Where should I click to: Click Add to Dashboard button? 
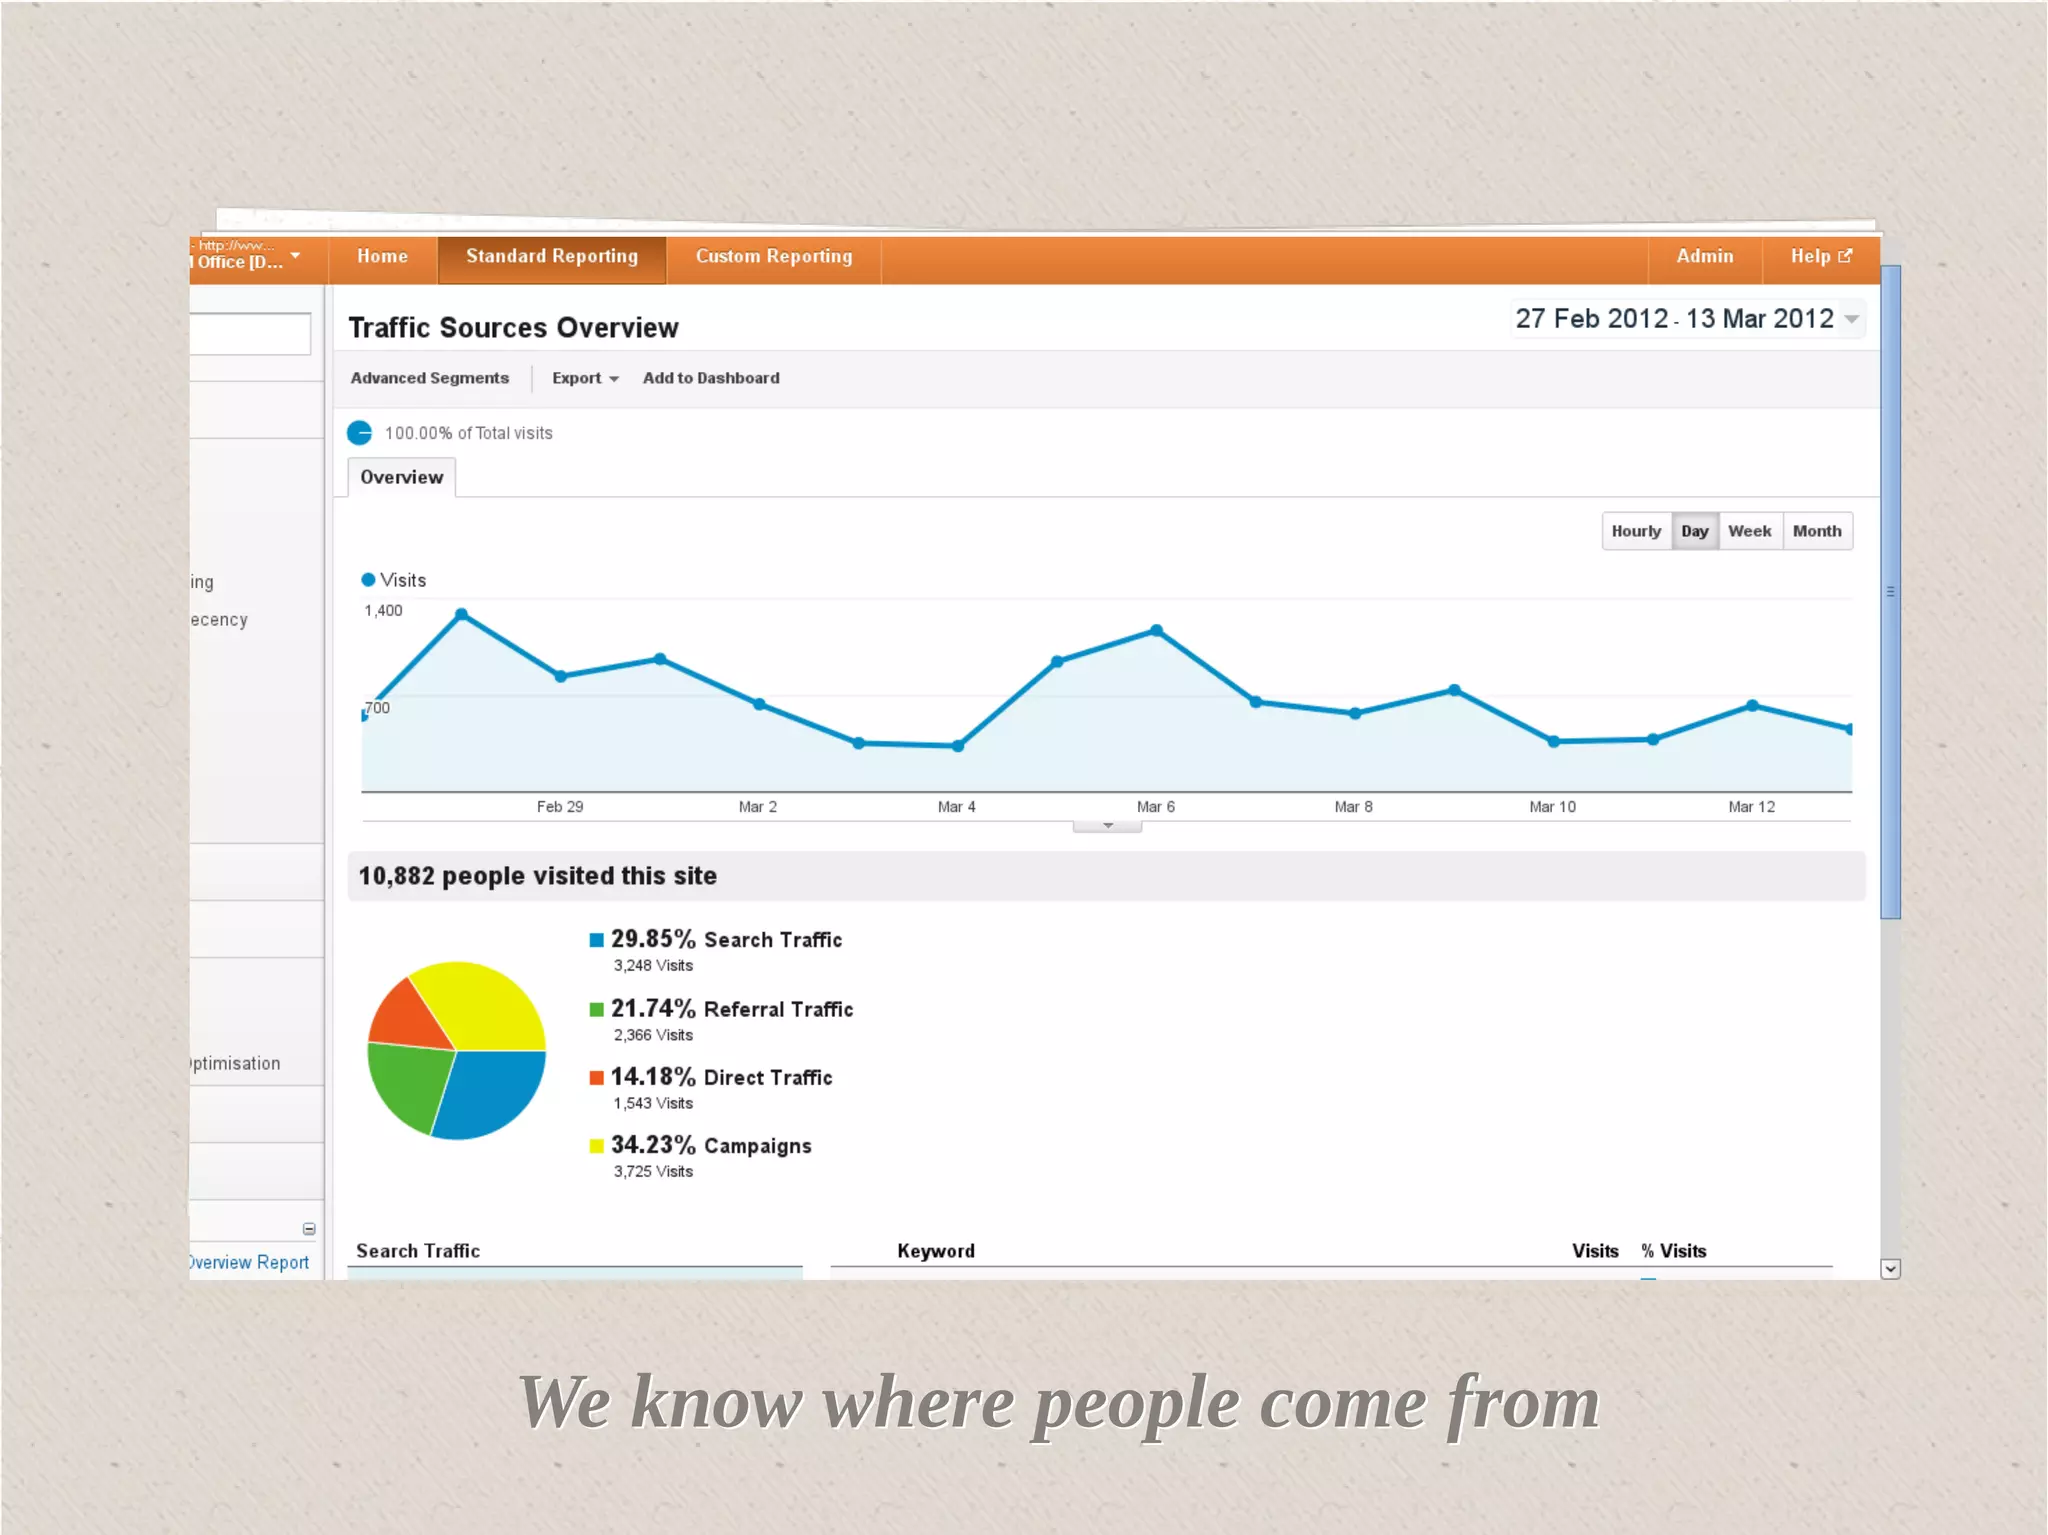coord(710,378)
